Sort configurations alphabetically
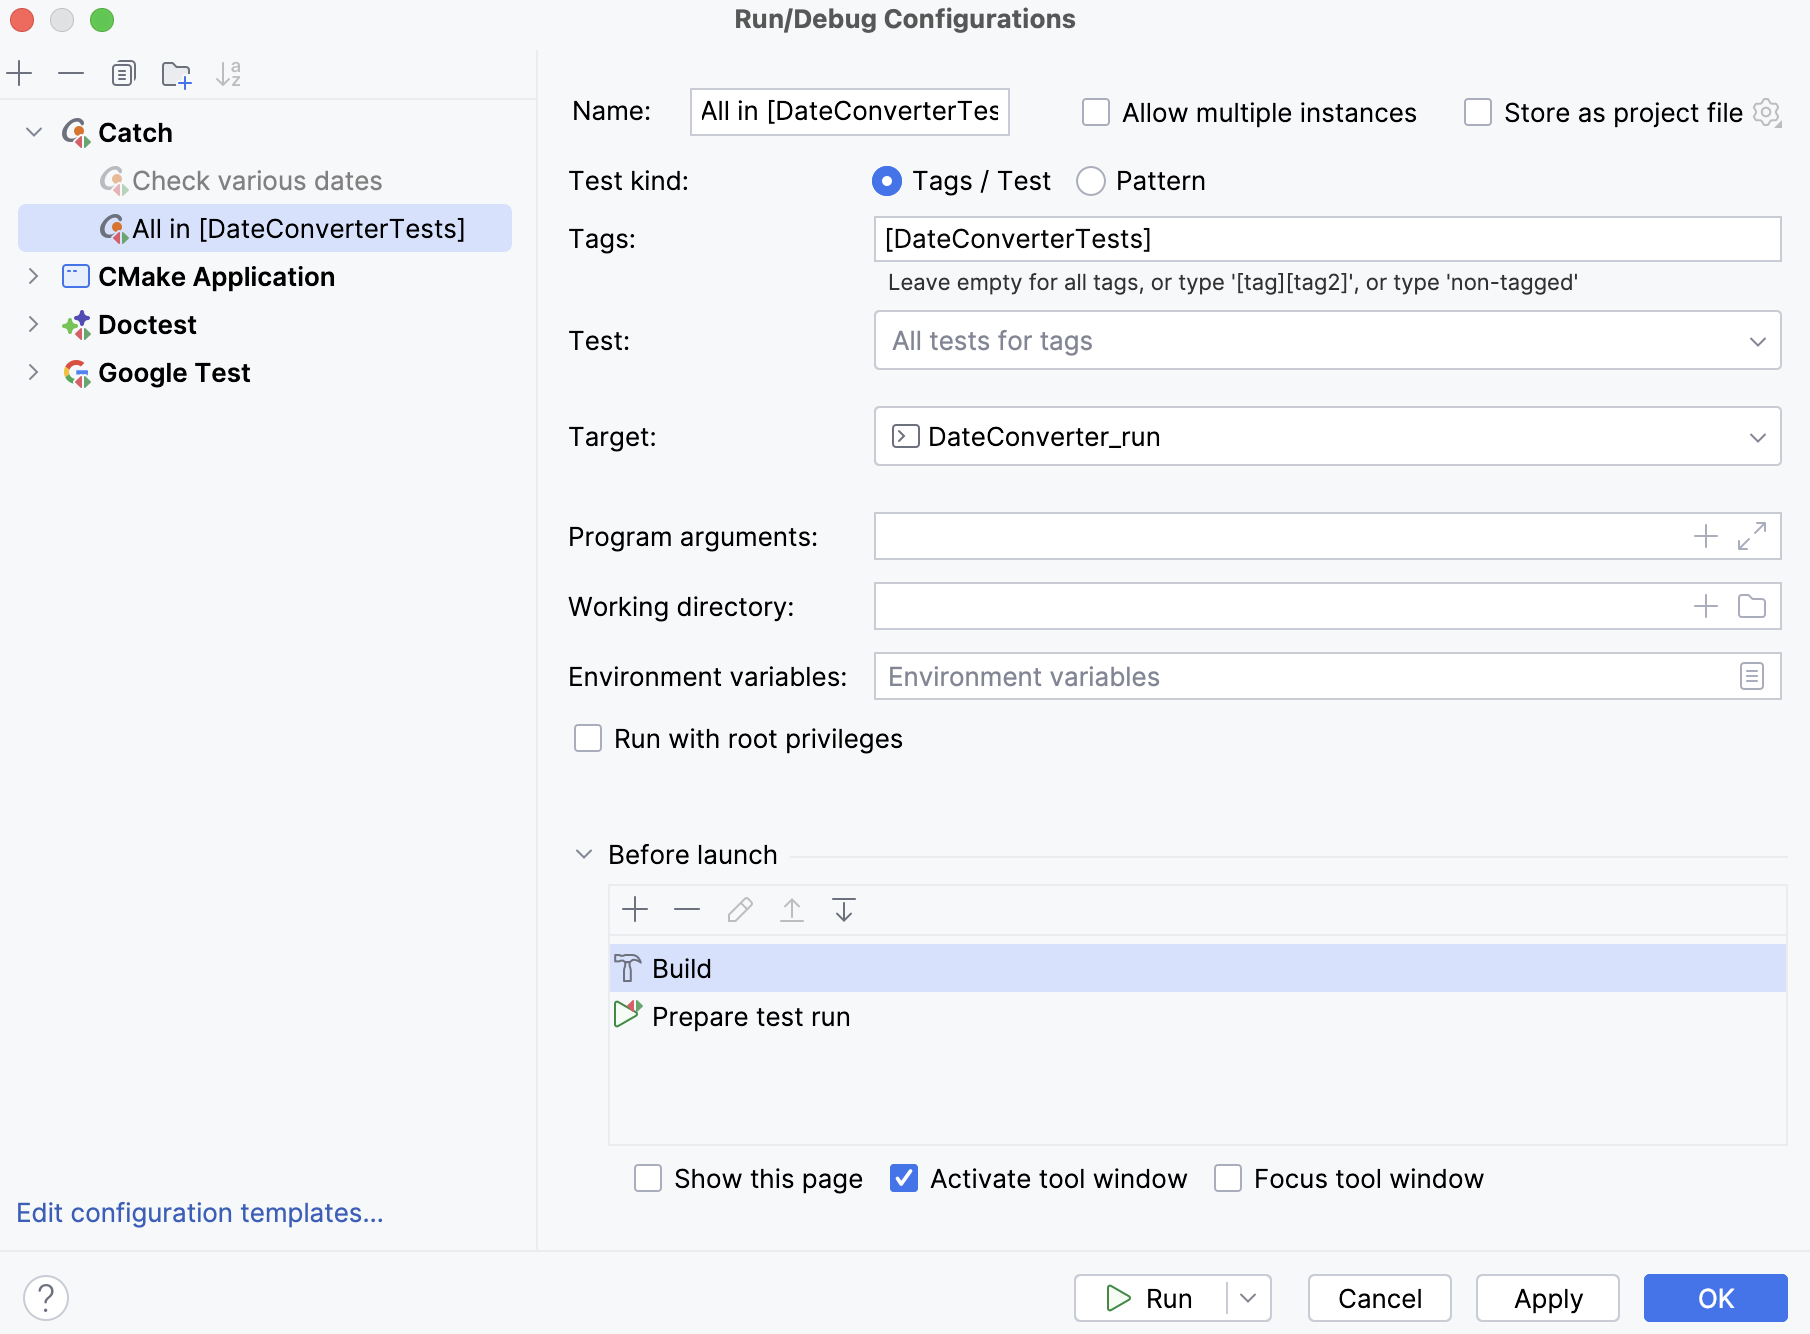1810x1334 pixels. [230, 73]
